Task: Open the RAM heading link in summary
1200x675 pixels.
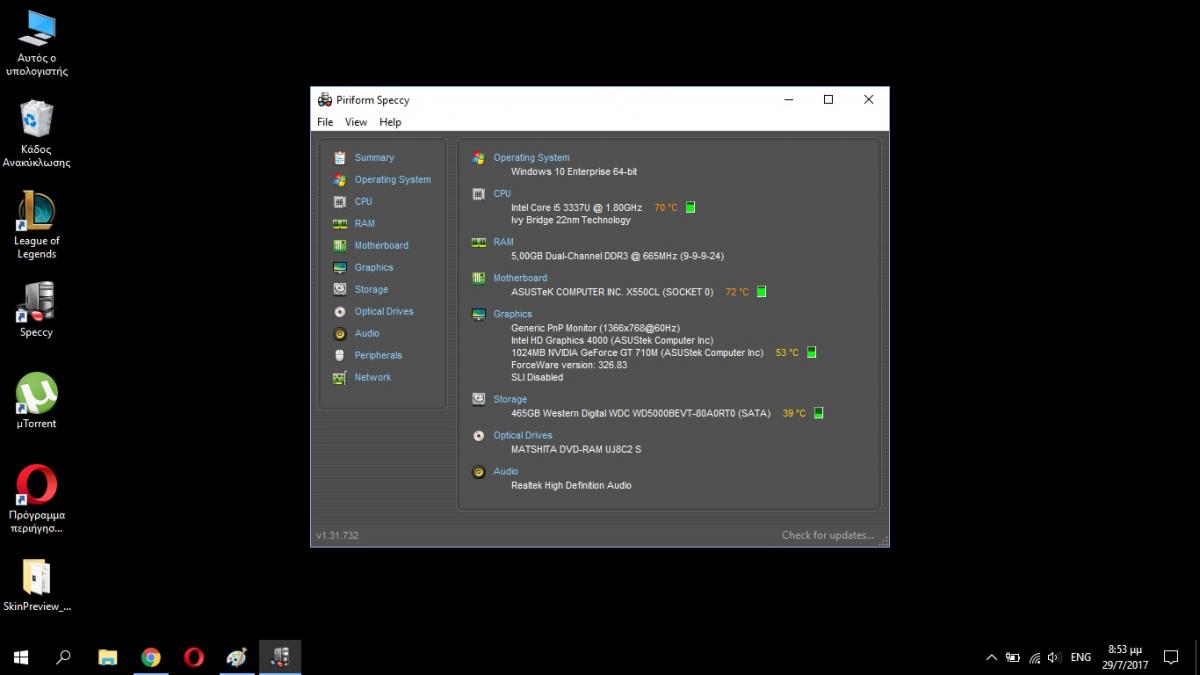Action: 503,242
